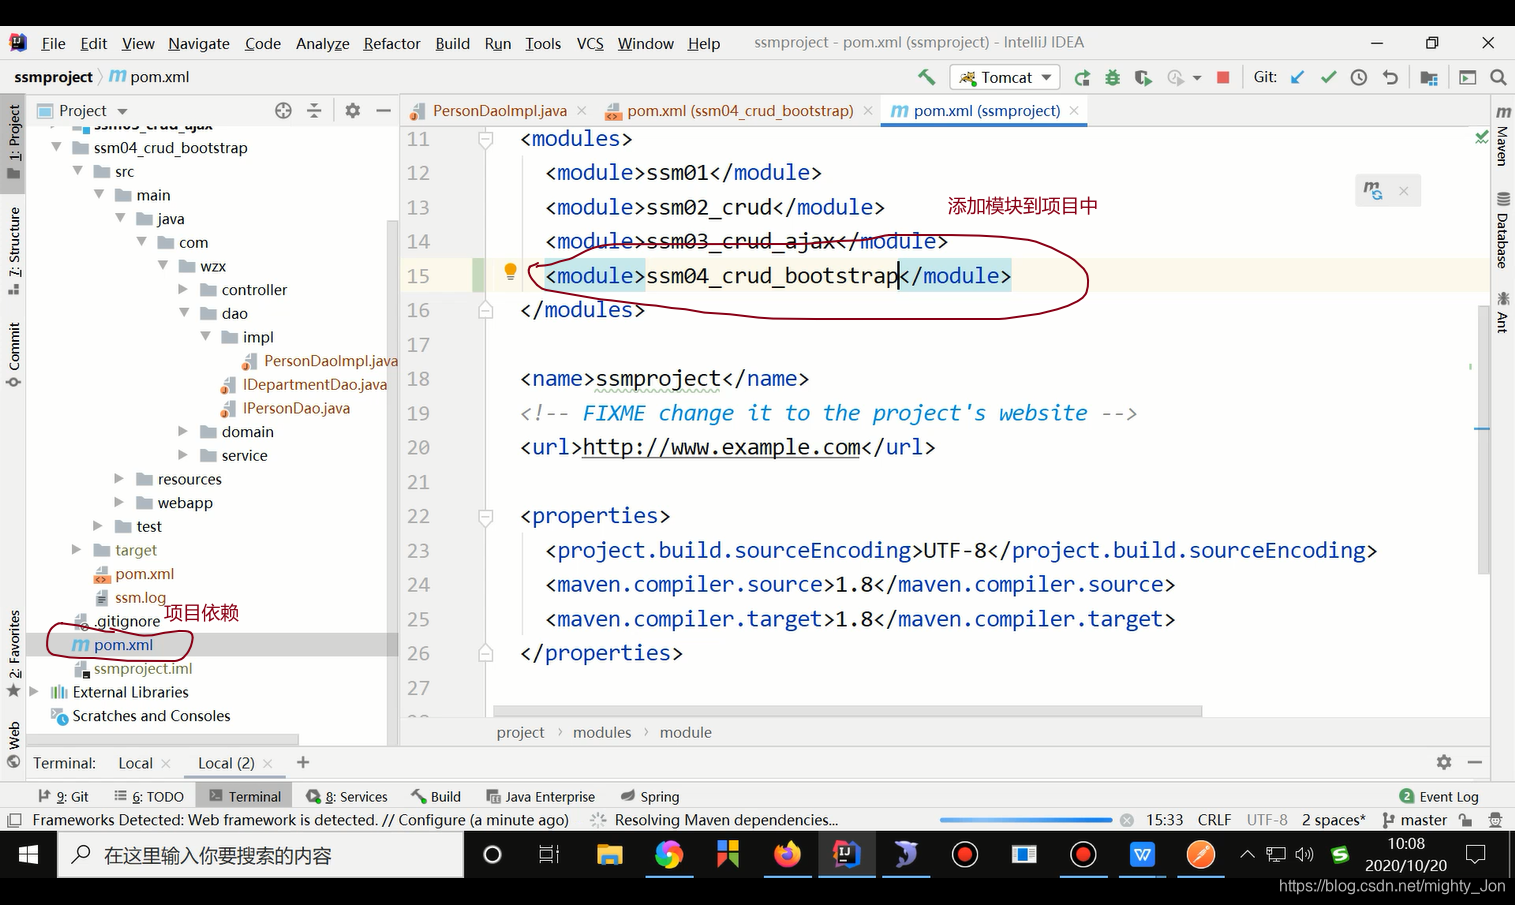Close the pom.xml (ssmproject) tab

(1074, 110)
